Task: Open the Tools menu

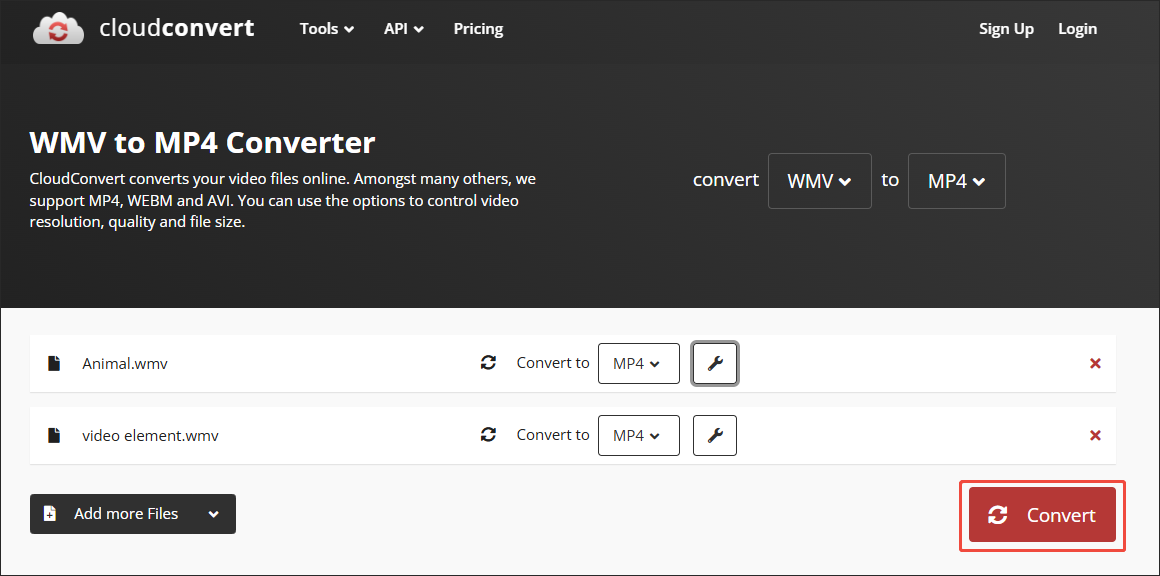Action: (326, 29)
